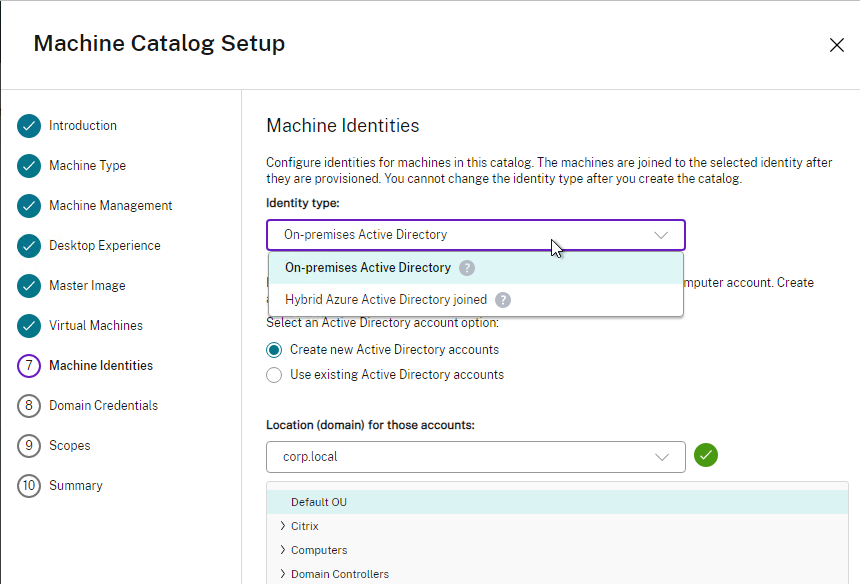
Task: Open the Scopes wizard step
Action: click(x=70, y=446)
